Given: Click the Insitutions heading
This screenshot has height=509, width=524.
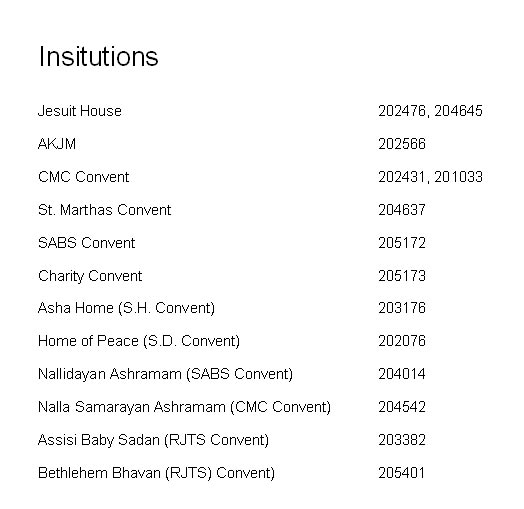Looking at the screenshot, I should (98, 56).
